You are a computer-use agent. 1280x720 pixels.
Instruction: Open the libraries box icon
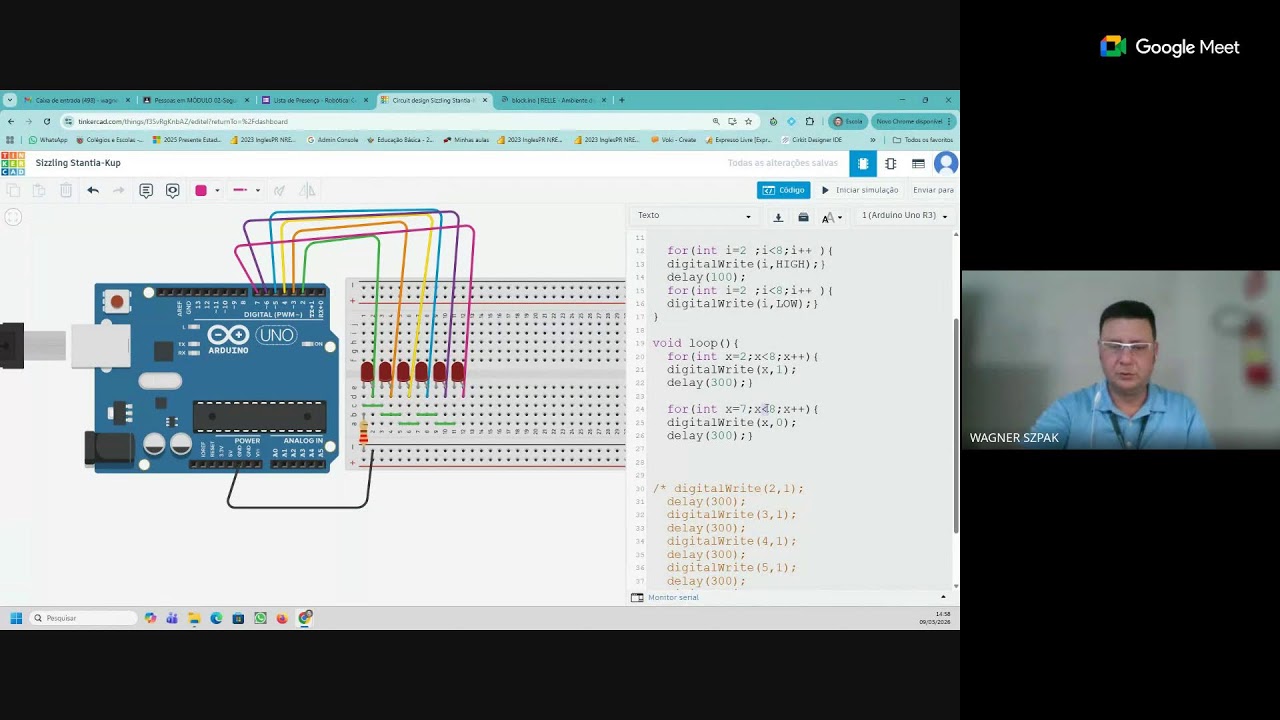[x=803, y=216]
